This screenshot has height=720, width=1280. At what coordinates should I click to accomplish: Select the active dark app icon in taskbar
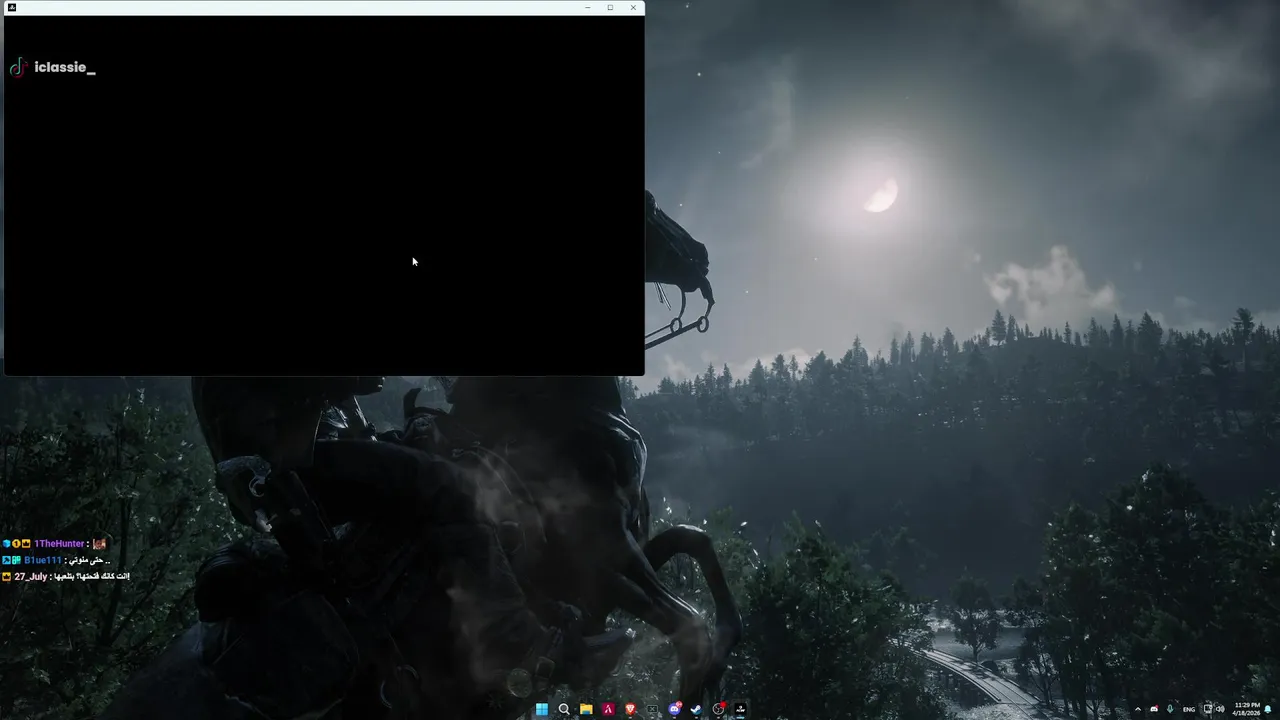pos(740,709)
